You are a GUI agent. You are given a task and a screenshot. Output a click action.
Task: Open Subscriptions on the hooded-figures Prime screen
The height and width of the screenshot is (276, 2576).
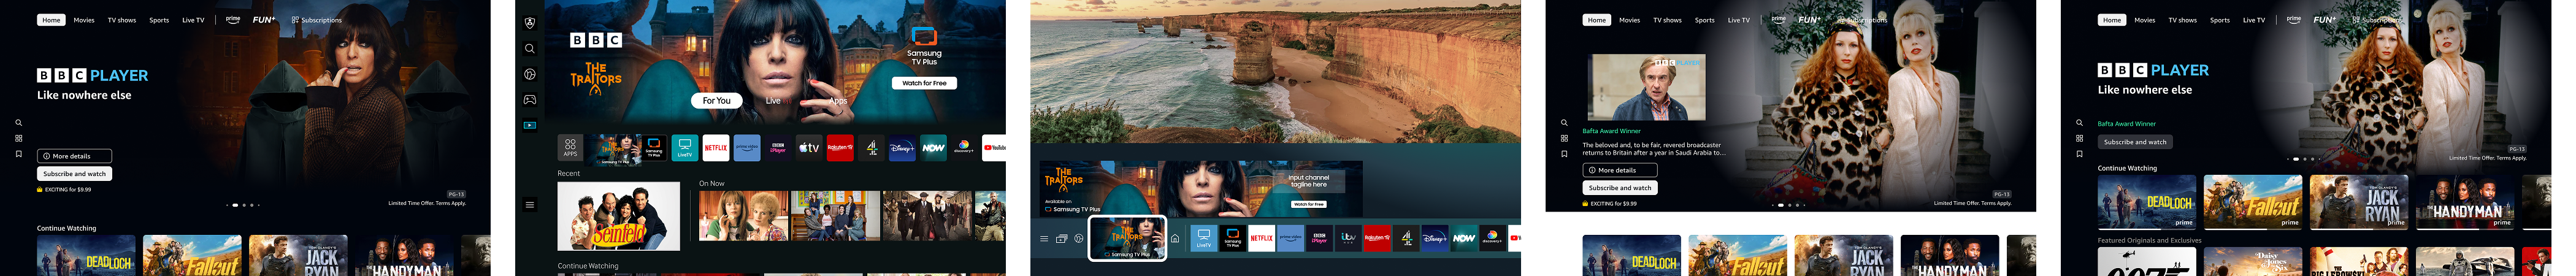(317, 20)
